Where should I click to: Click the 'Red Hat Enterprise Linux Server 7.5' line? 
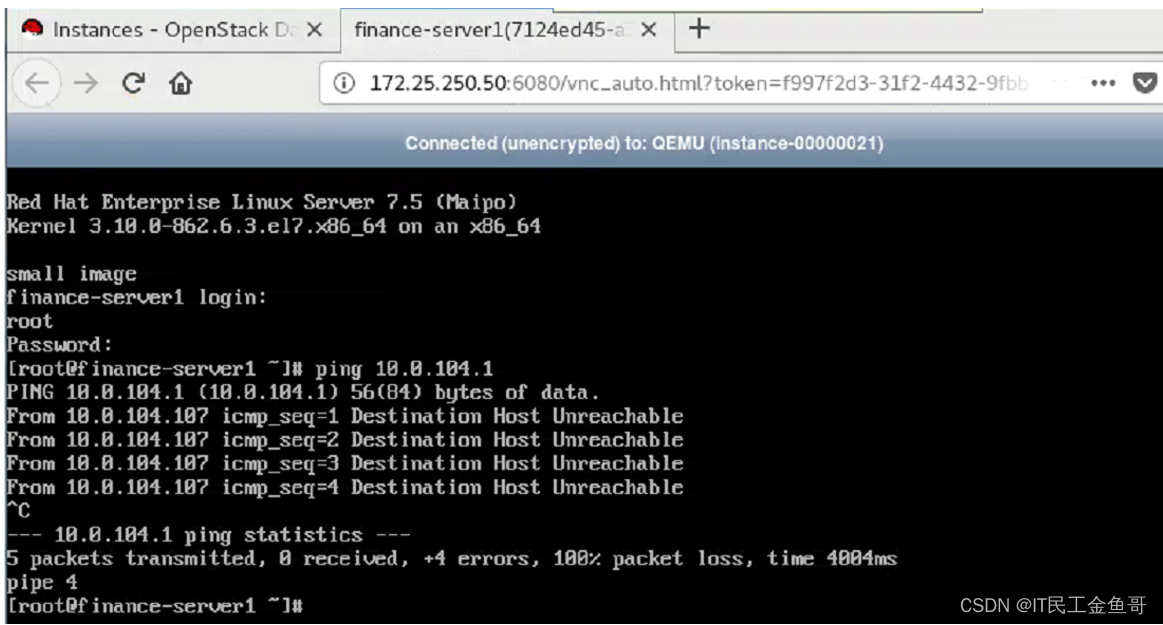click(261, 202)
